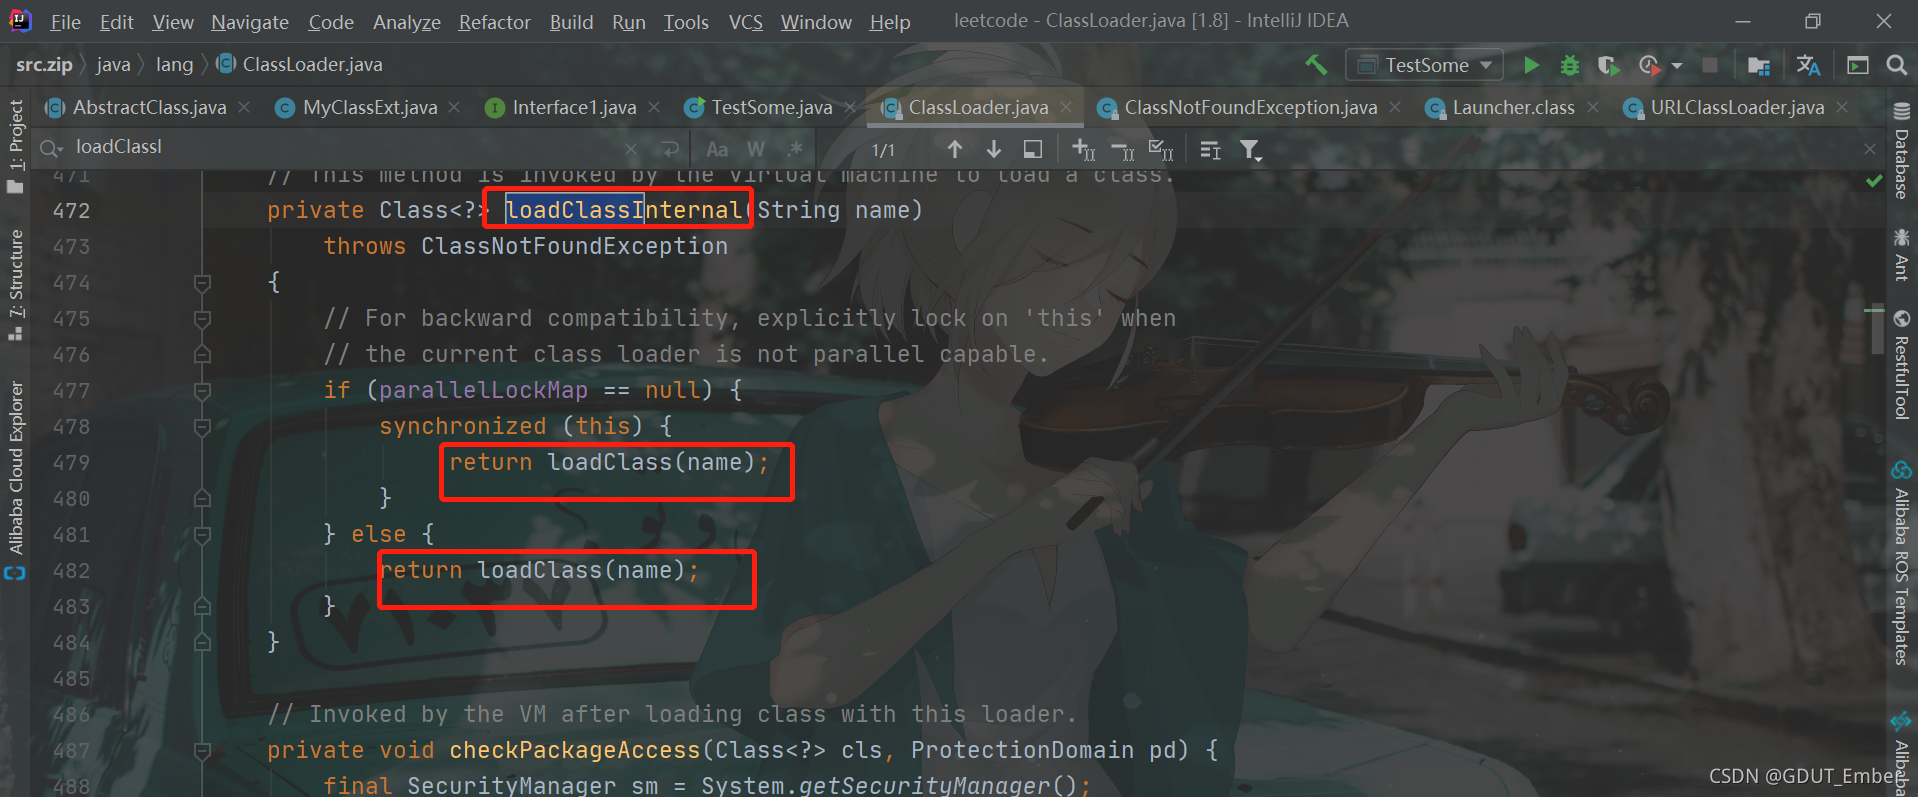Click the Translate icon in the toolbar
Screen dimensions: 1918x797
coord(1808,65)
